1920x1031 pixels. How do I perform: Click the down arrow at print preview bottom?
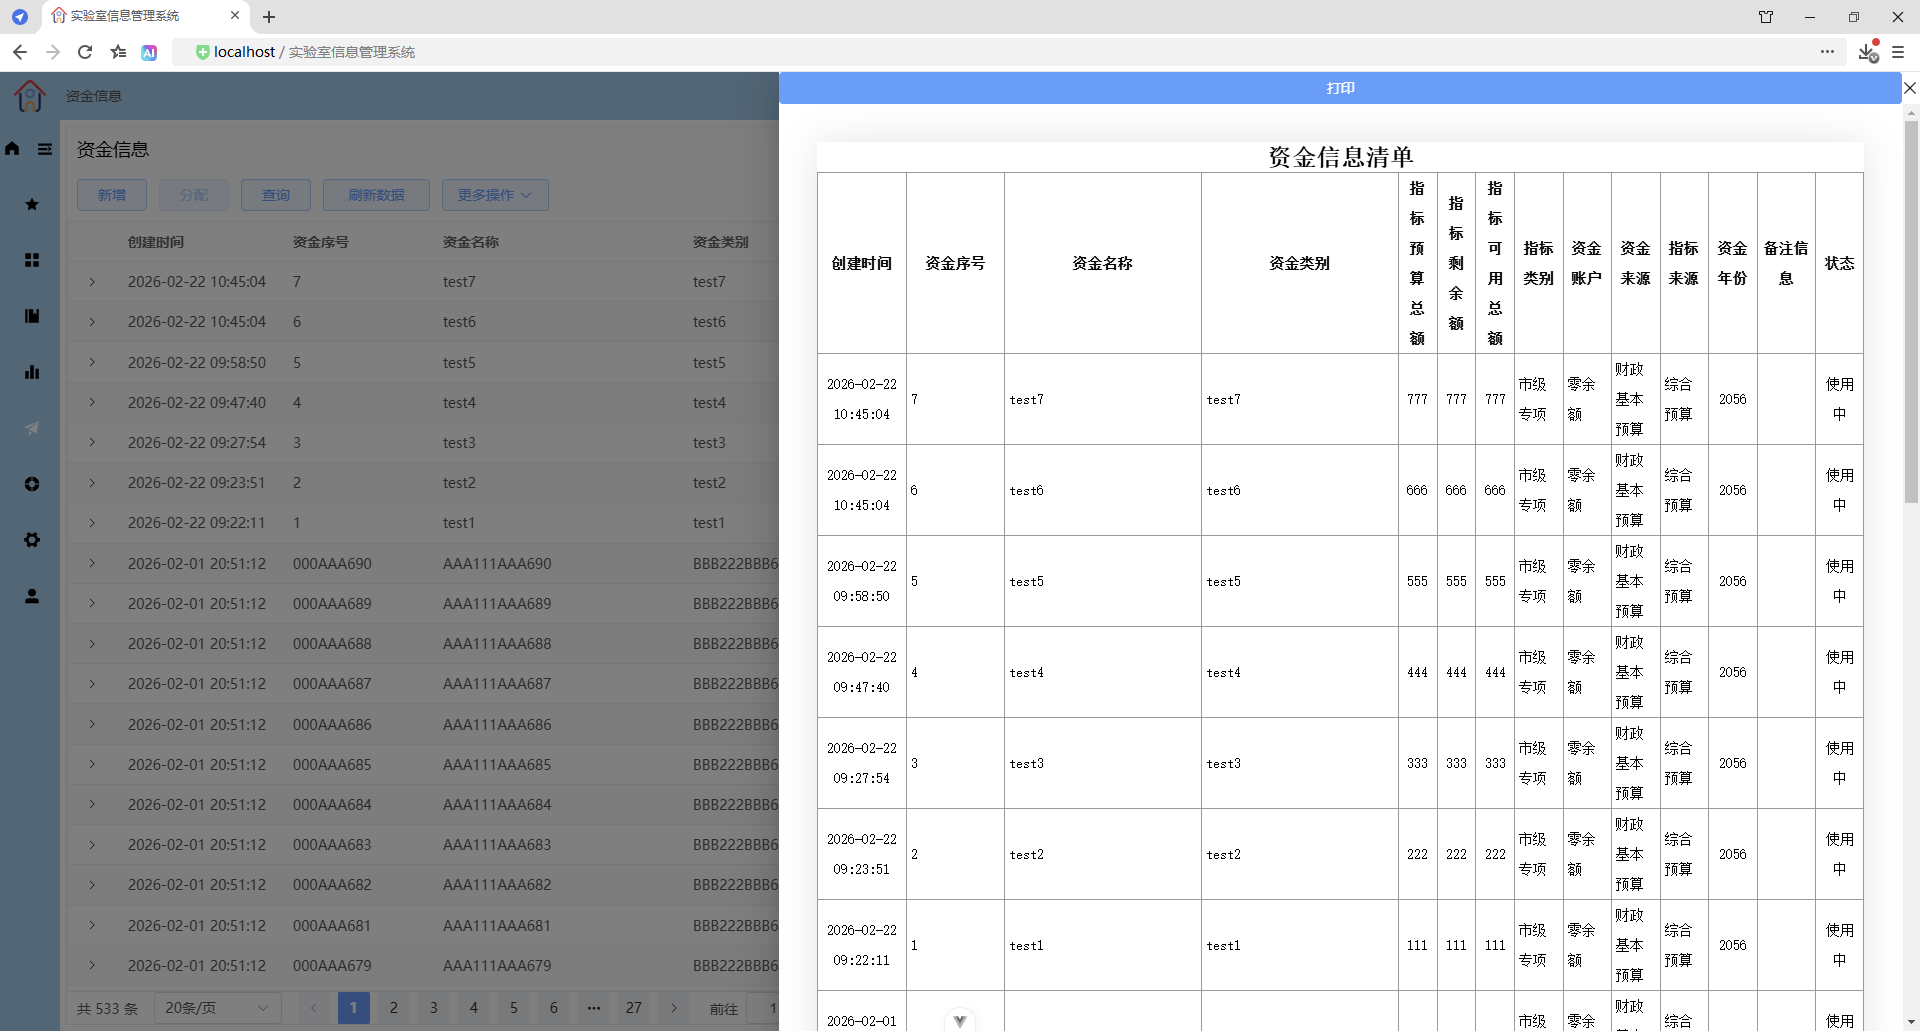coord(960,1020)
